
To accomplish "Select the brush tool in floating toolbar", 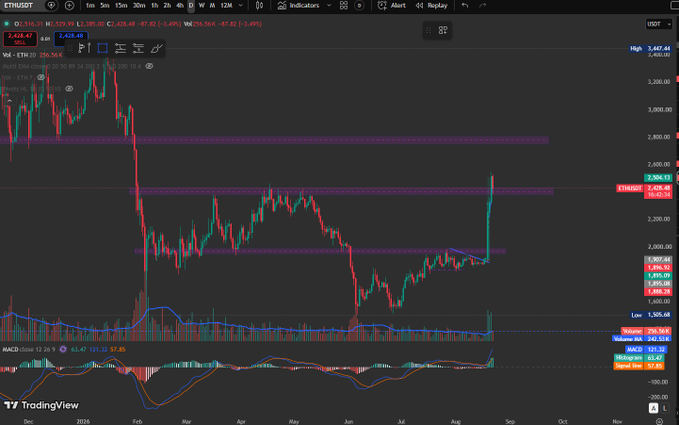I will 156,48.
